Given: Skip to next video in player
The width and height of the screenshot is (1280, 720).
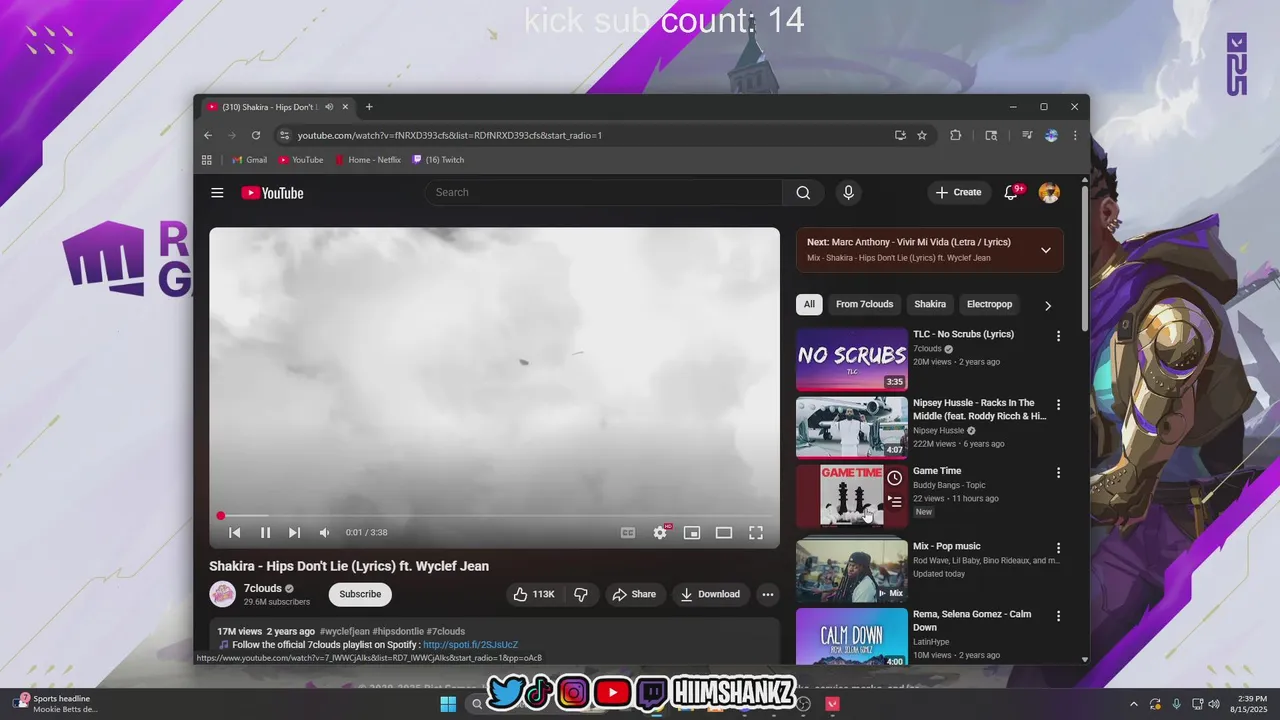Looking at the screenshot, I should pyautogui.click(x=294, y=533).
